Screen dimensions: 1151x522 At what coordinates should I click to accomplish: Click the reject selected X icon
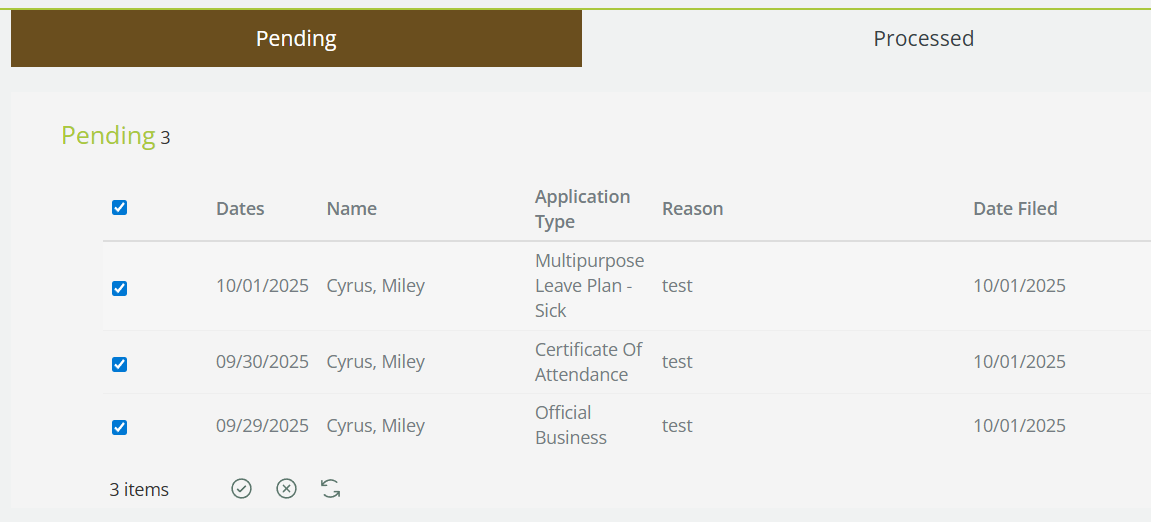tap(287, 488)
